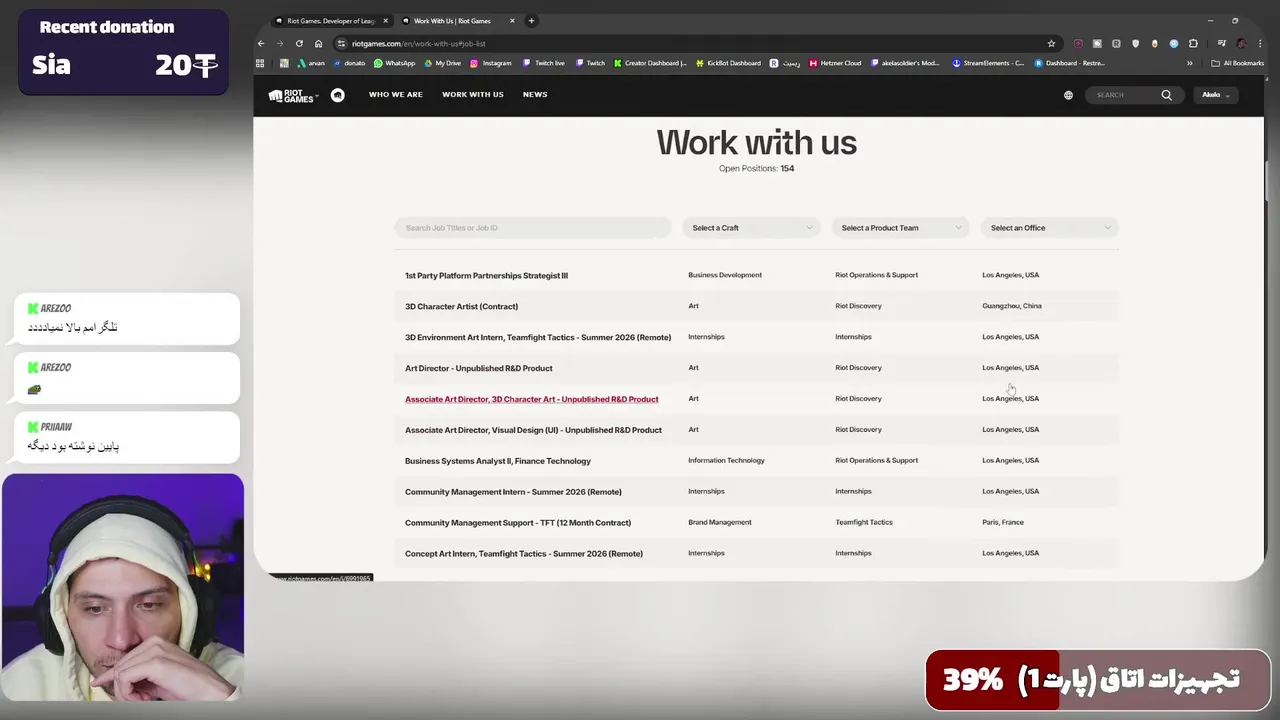This screenshot has height=720, width=1280.
Task: Open the Akela account dropdown
Action: coord(1216,95)
